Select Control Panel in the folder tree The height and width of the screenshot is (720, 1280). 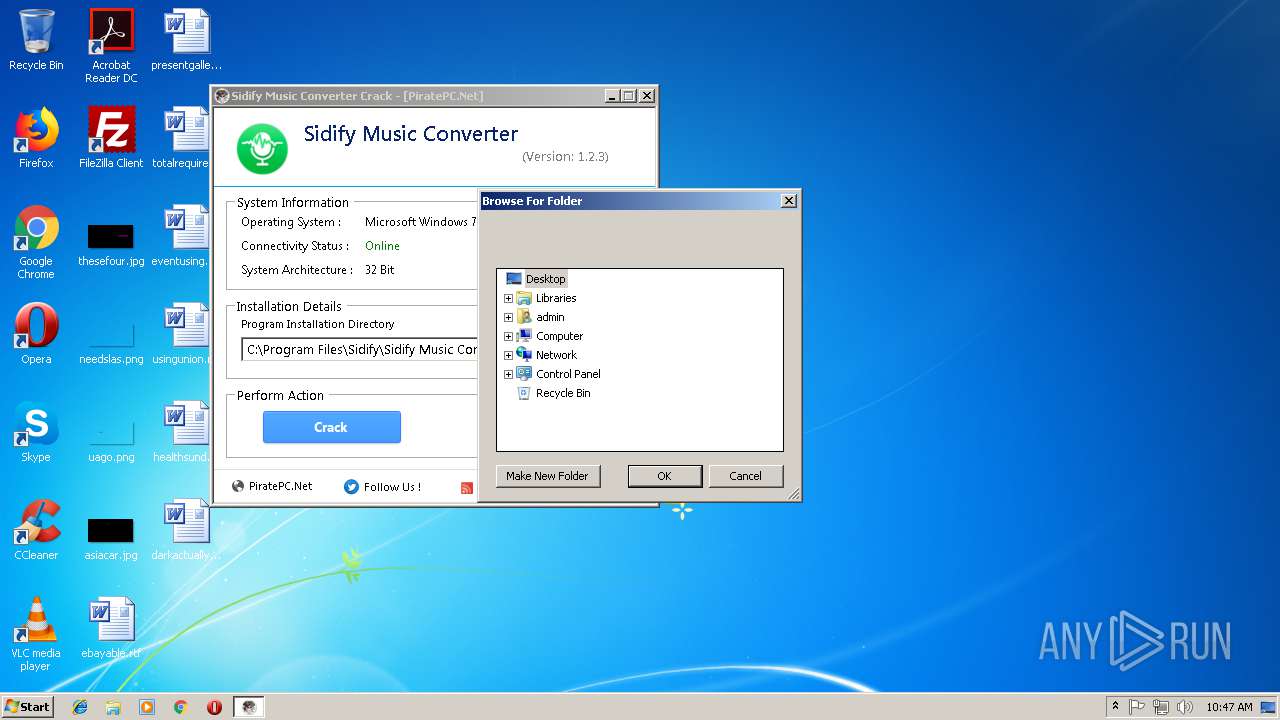568,374
